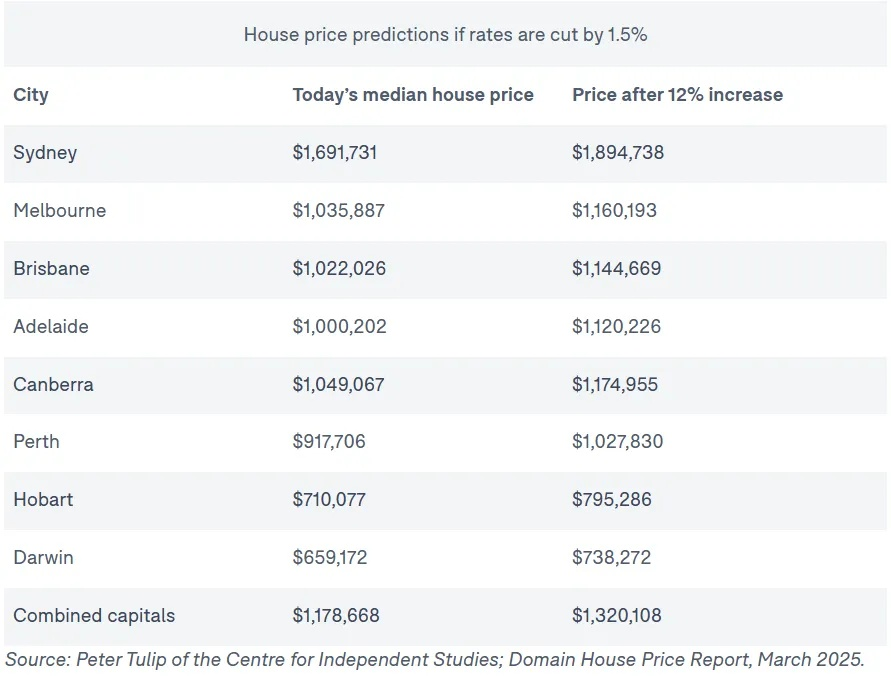Click Sydney's median price $1,691,731

335,153
